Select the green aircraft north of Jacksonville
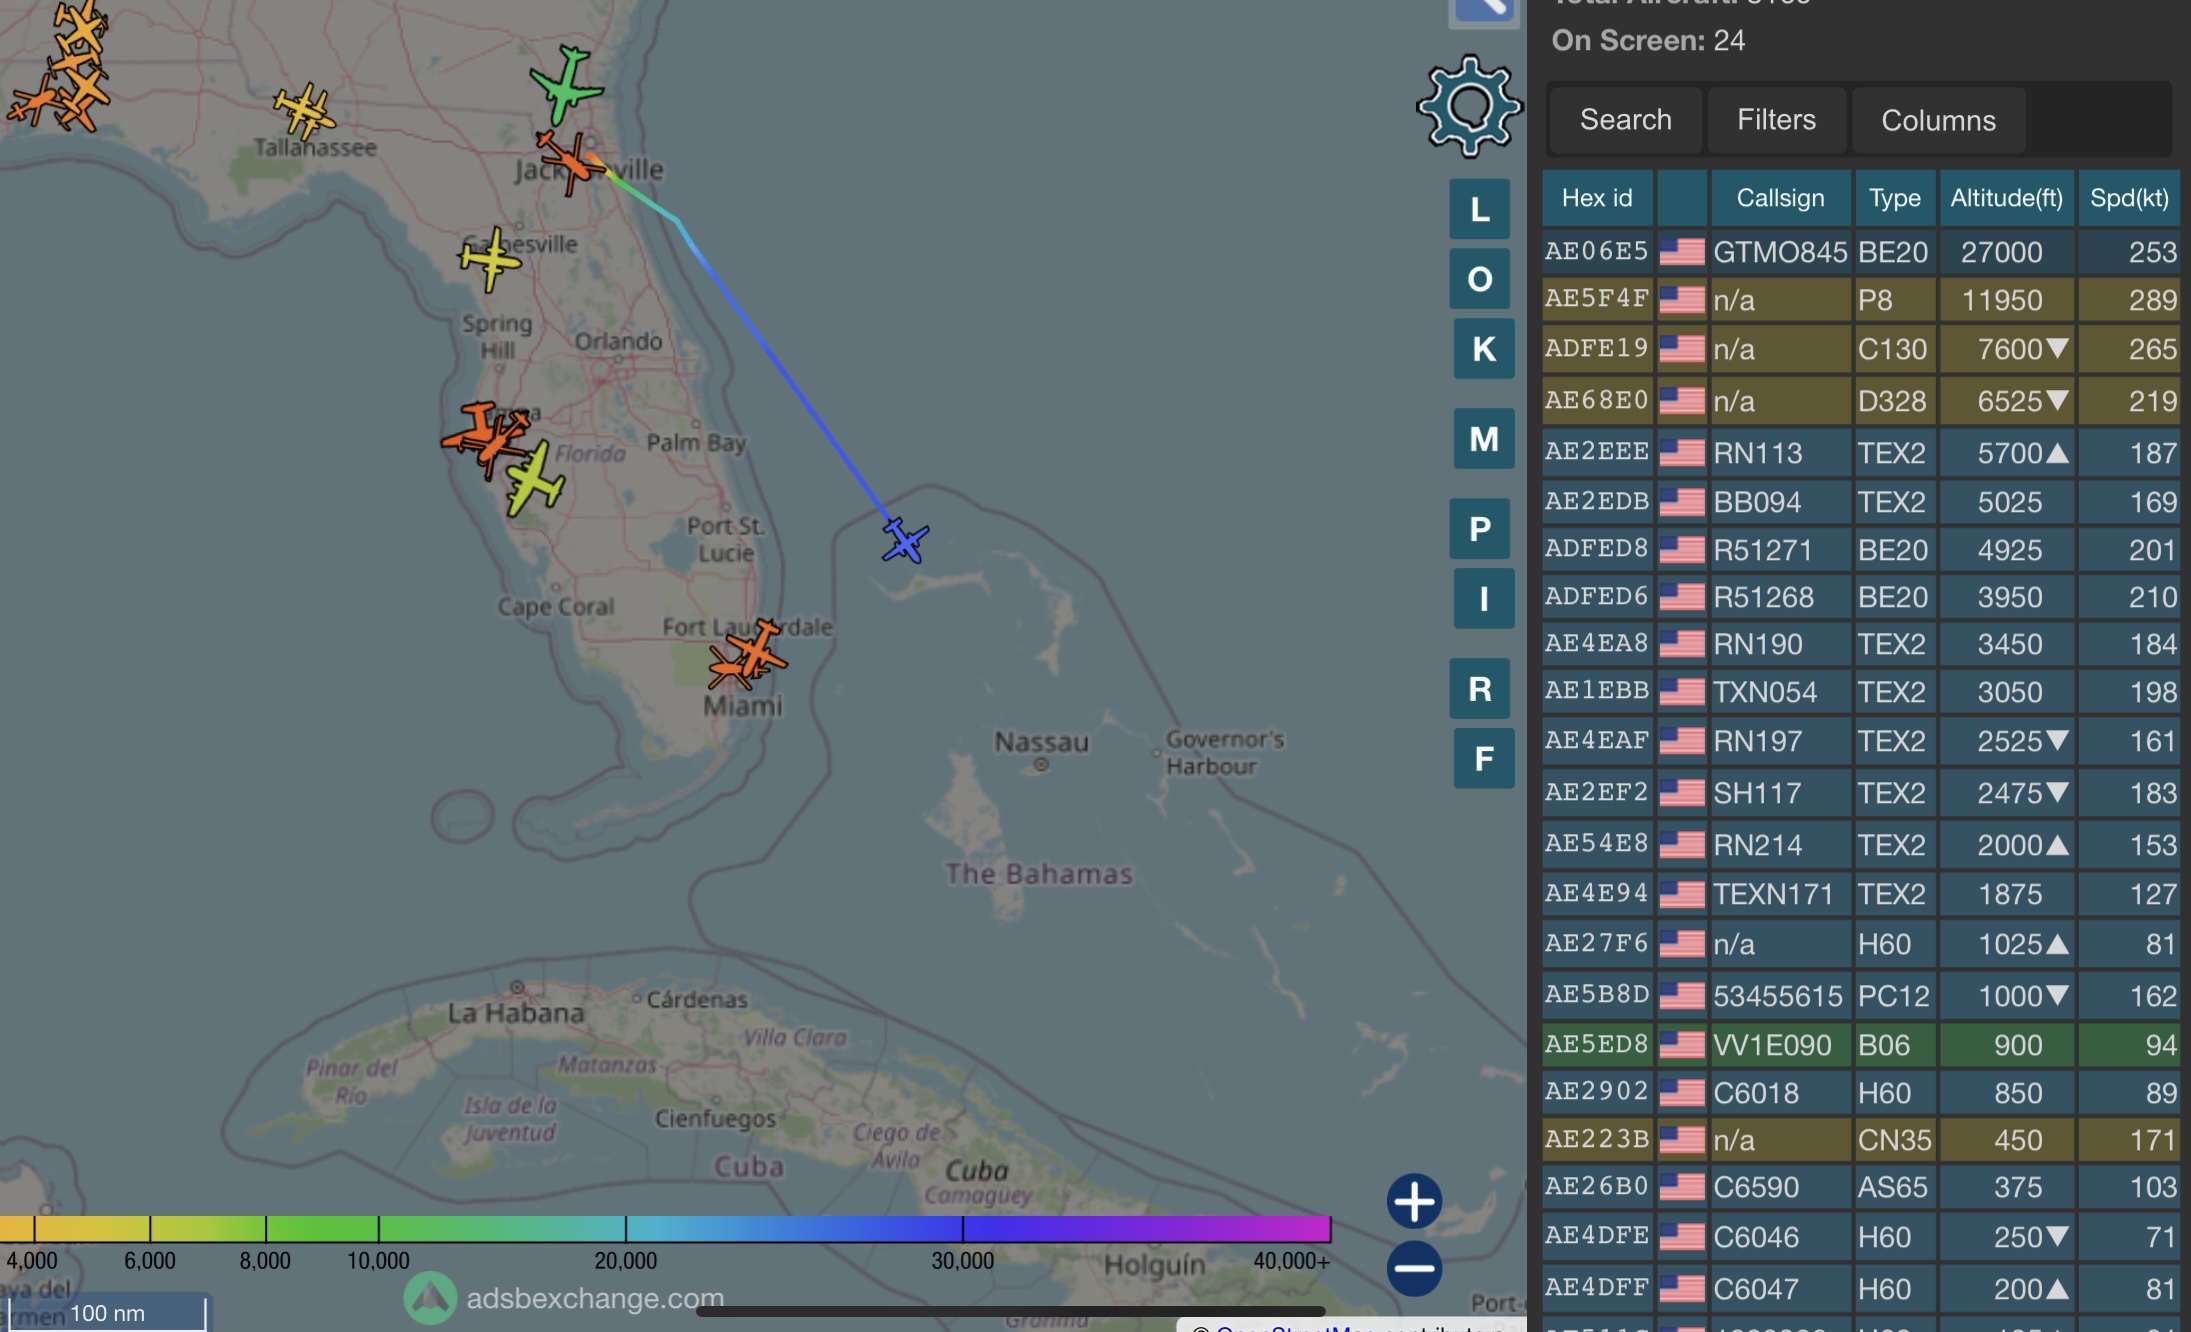 tap(567, 84)
